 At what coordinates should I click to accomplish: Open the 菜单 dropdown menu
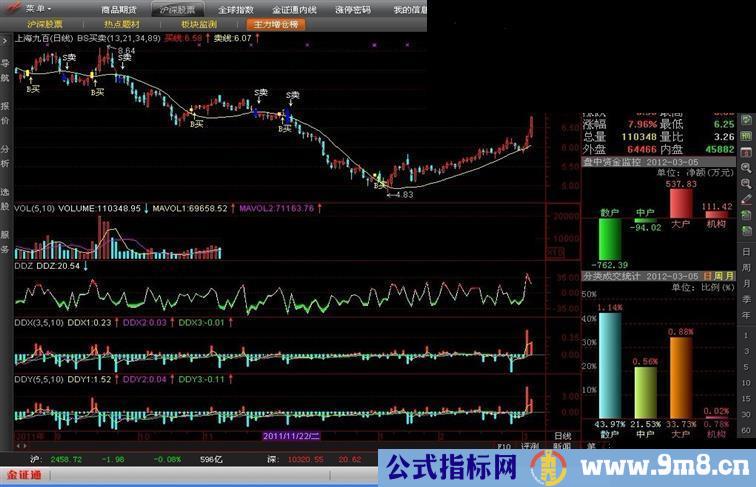click(x=37, y=7)
